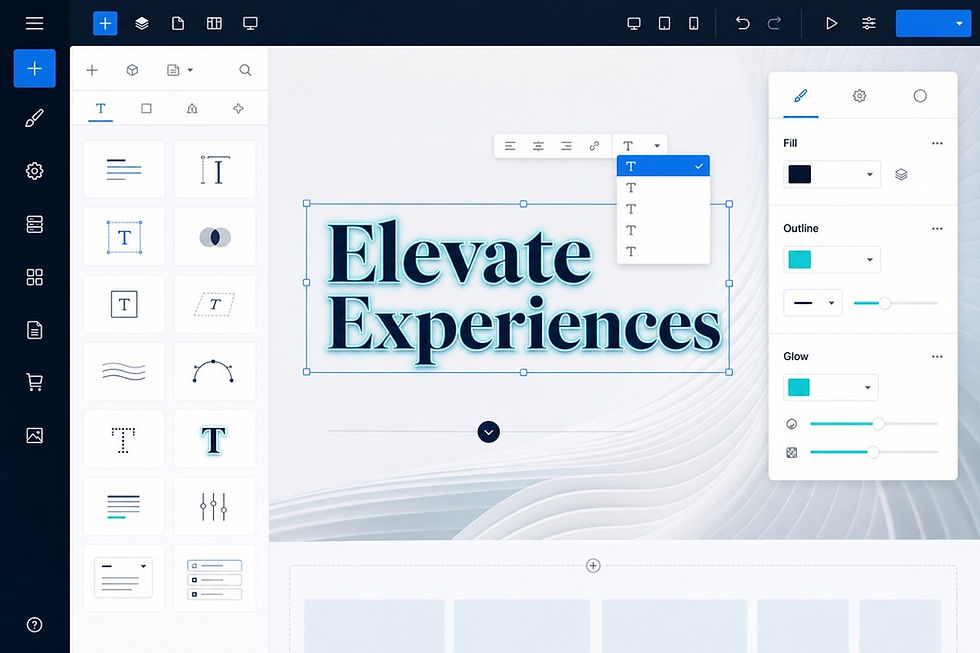This screenshot has height=653, width=980.
Task: Click the monitor icon beside the table icon
Action: coord(250,24)
